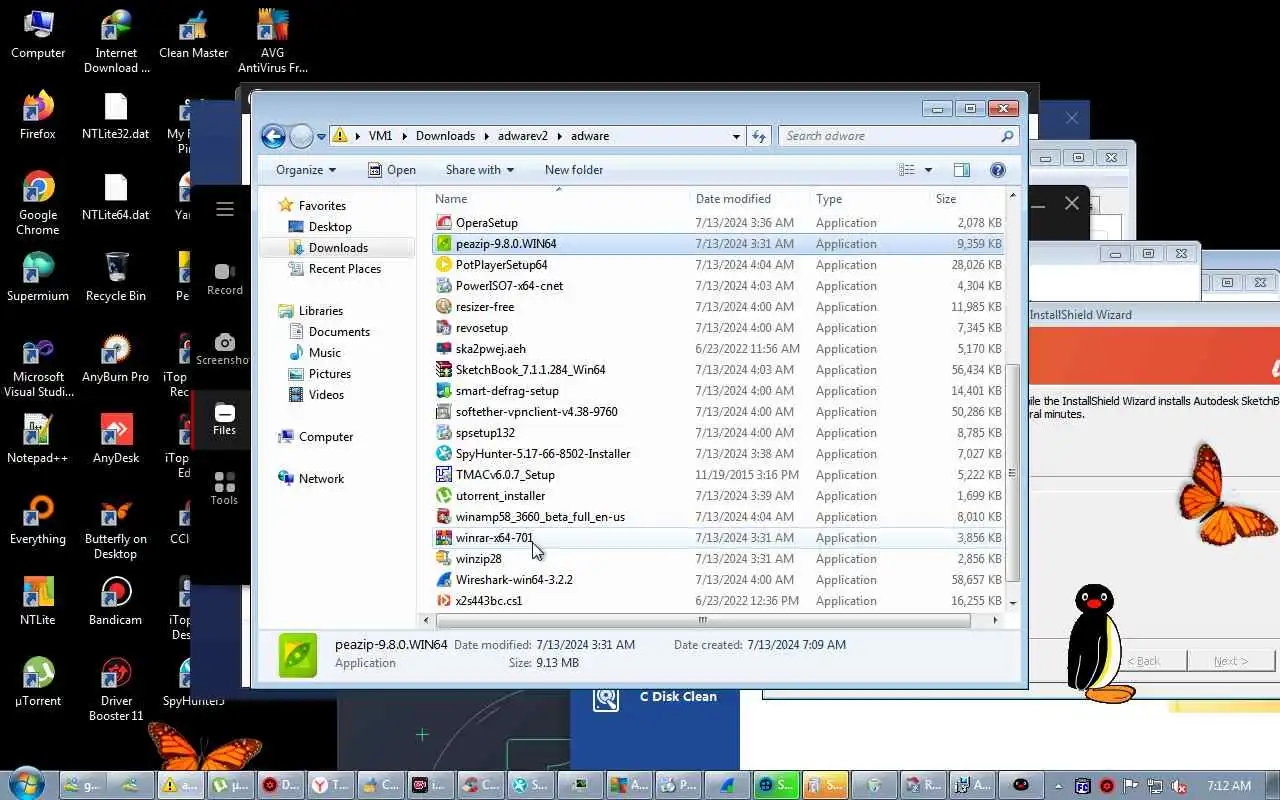This screenshot has height=800, width=1280.
Task: Select Favorites in navigation pane
Action: [322, 206]
